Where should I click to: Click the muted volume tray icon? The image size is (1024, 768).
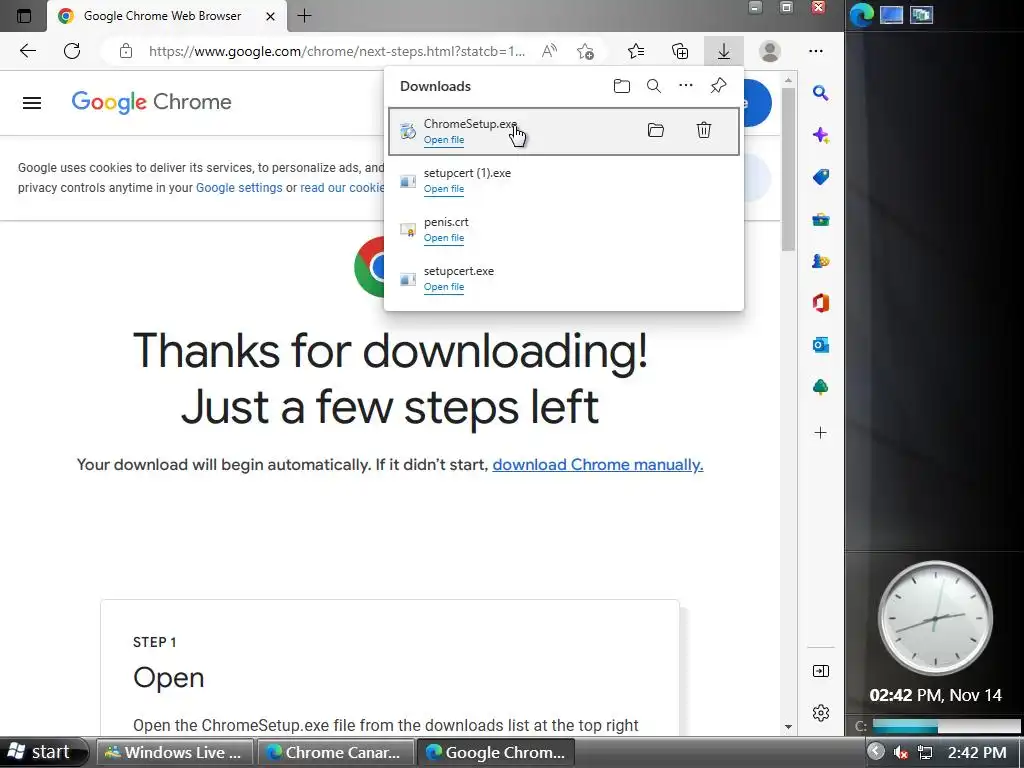[901, 752]
